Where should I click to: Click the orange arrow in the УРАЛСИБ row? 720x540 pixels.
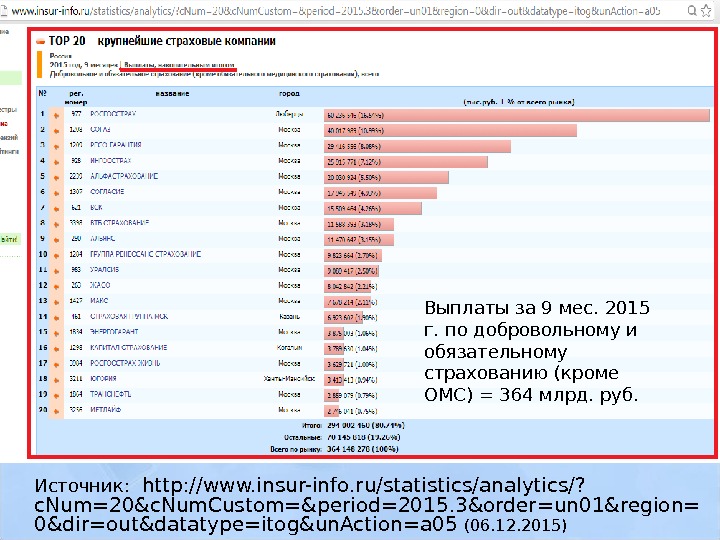pyautogui.click(x=56, y=271)
